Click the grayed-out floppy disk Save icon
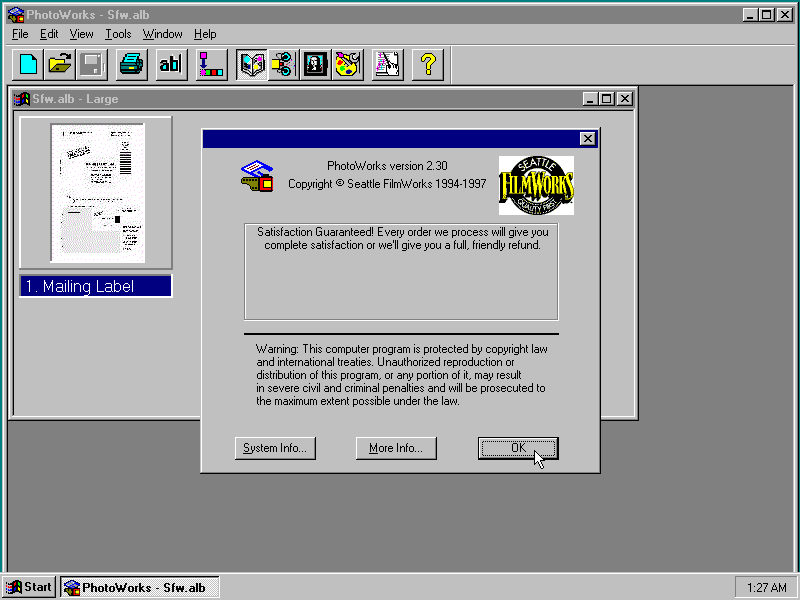 pyautogui.click(x=92, y=64)
